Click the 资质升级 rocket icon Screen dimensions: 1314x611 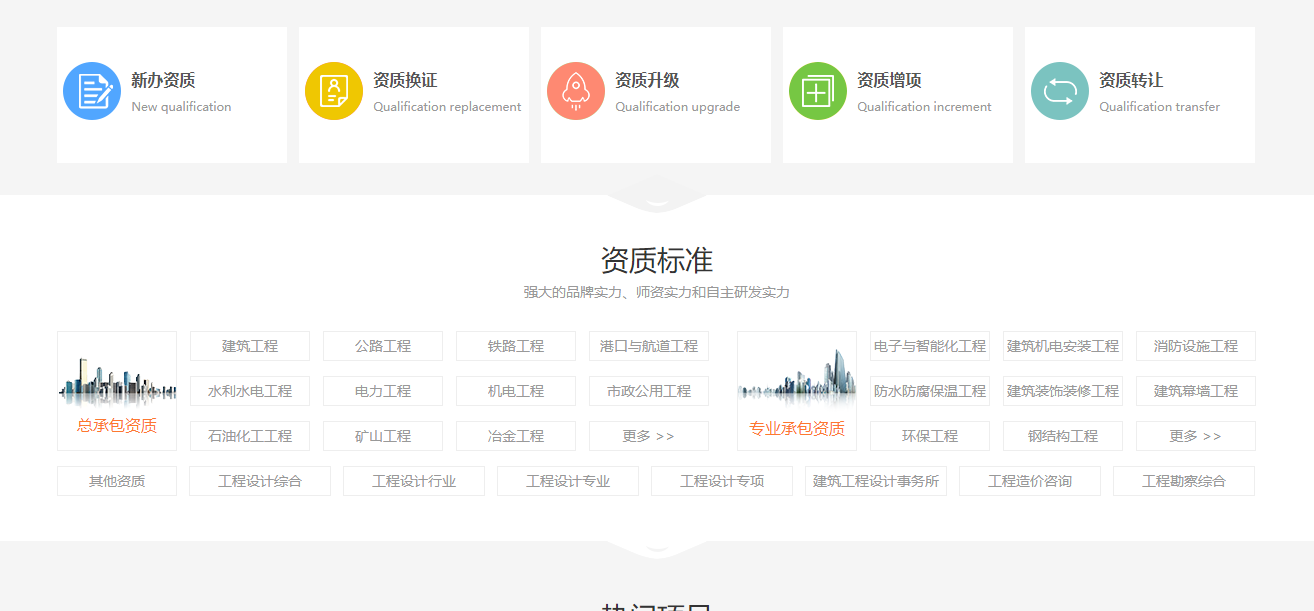(575, 90)
